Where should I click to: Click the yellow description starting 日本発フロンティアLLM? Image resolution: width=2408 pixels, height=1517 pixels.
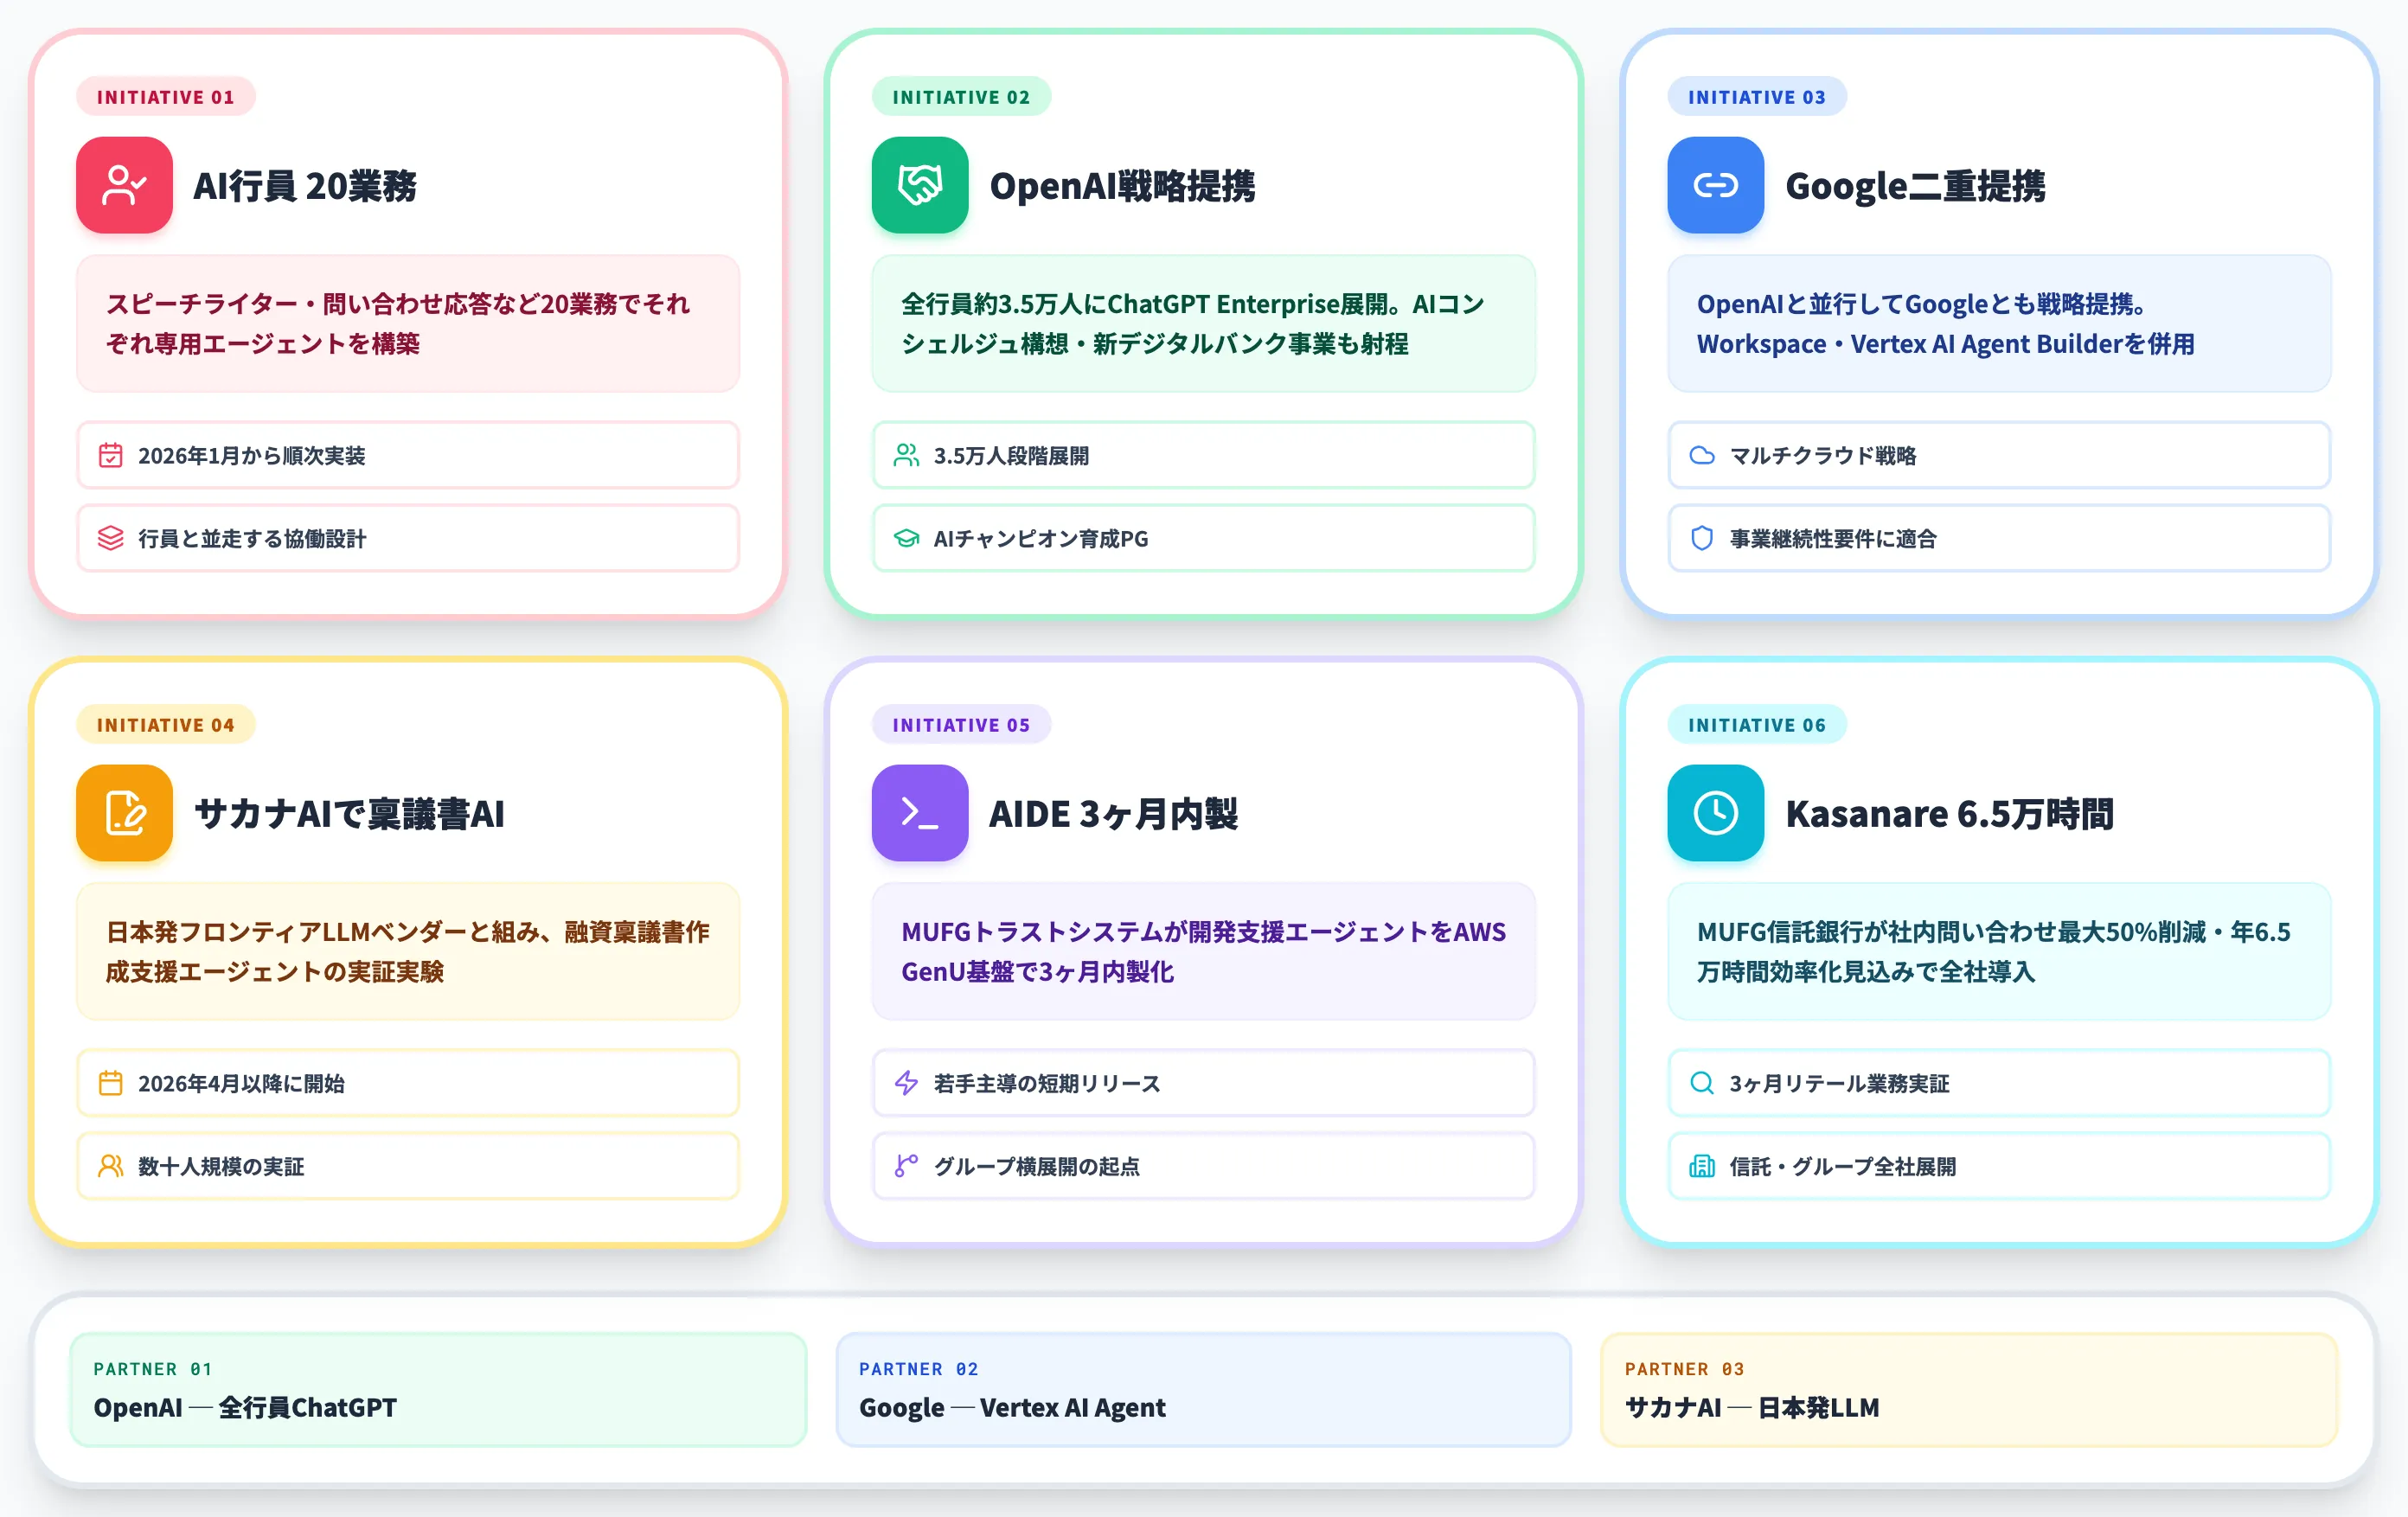408,952
